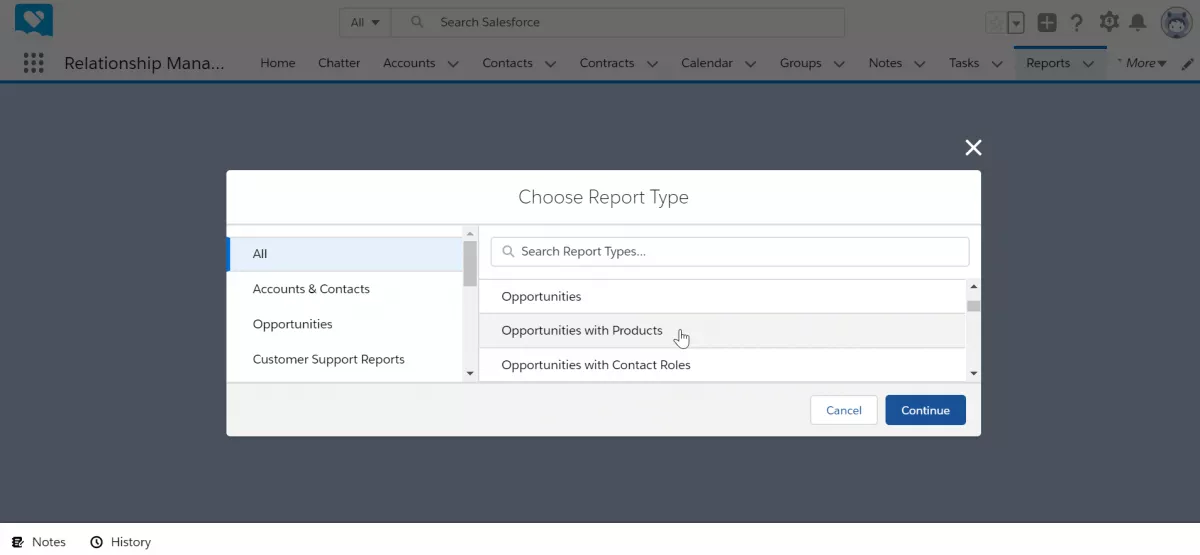Click the Salesforce heart logo
Image resolution: width=1200 pixels, height=555 pixels.
coord(34,20)
